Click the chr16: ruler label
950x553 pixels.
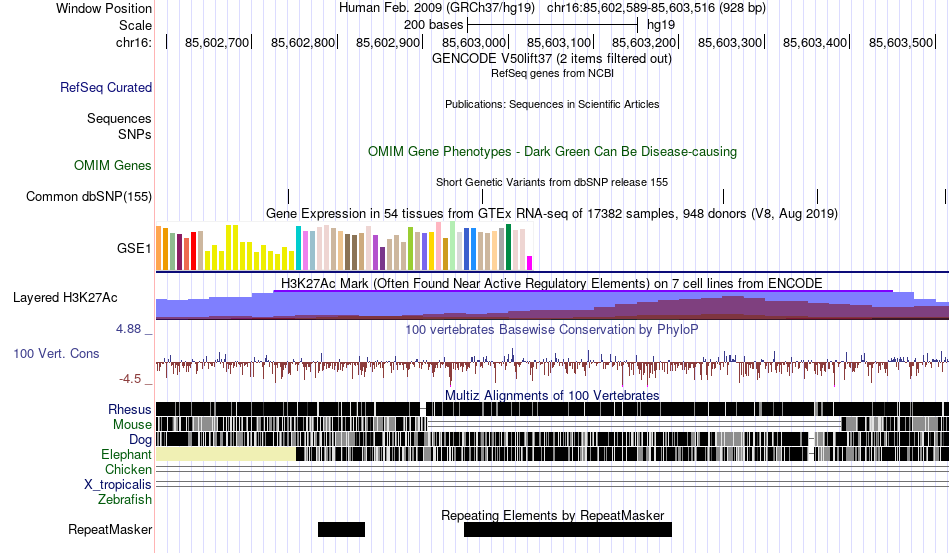[134, 42]
